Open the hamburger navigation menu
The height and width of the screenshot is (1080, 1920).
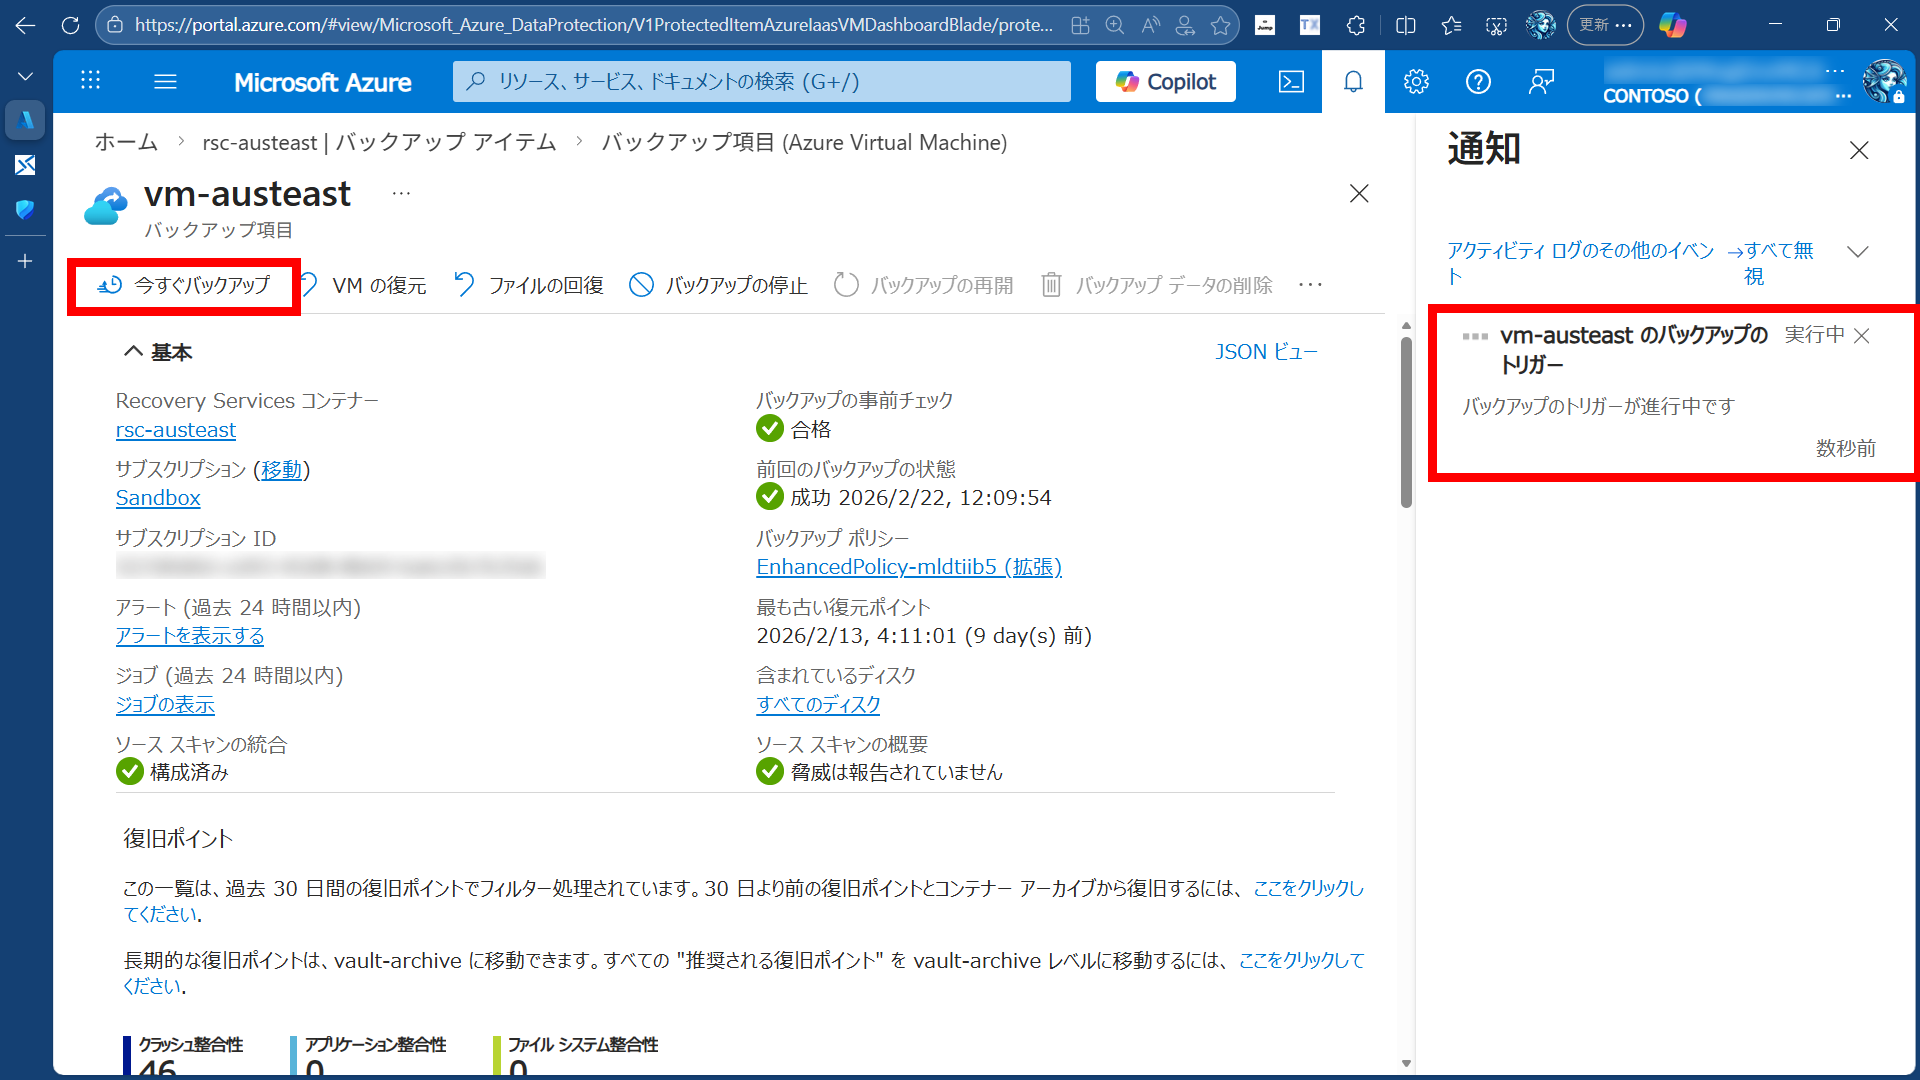click(x=165, y=81)
